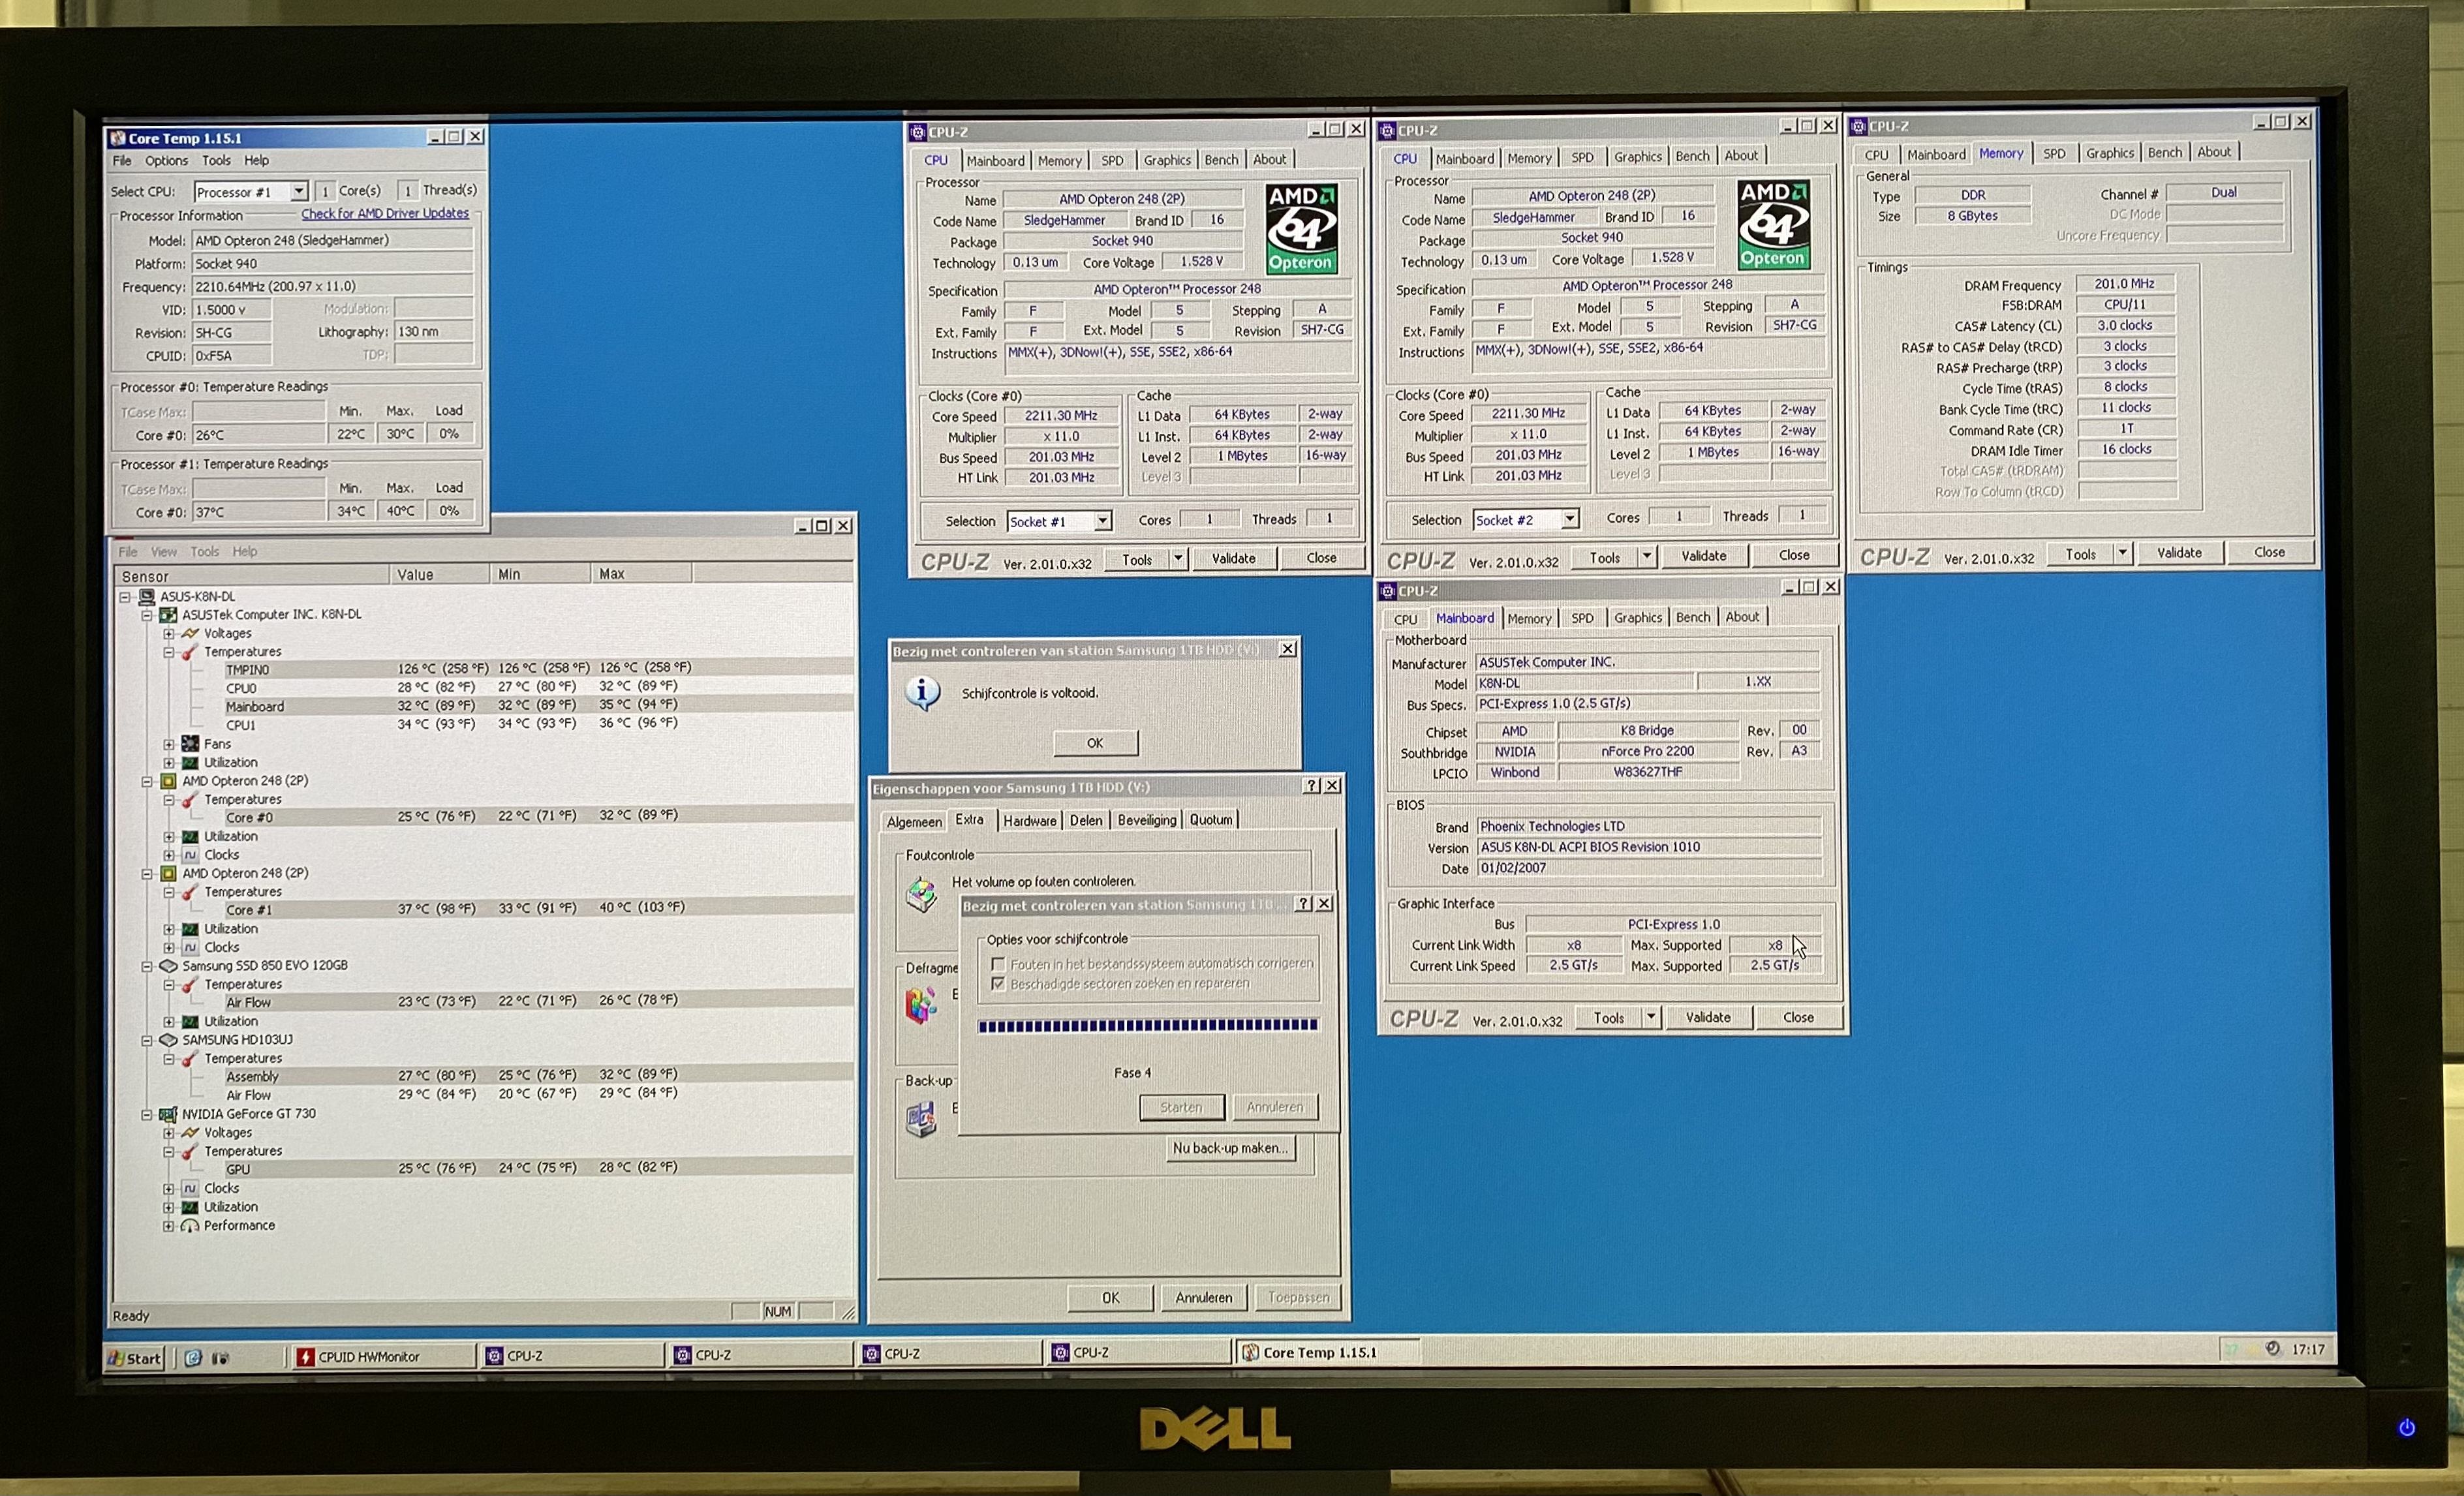Open Tools dropdown arrow in Mainboard CPU-Z window
This screenshot has width=2464, height=1496.
[1651, 1017]
